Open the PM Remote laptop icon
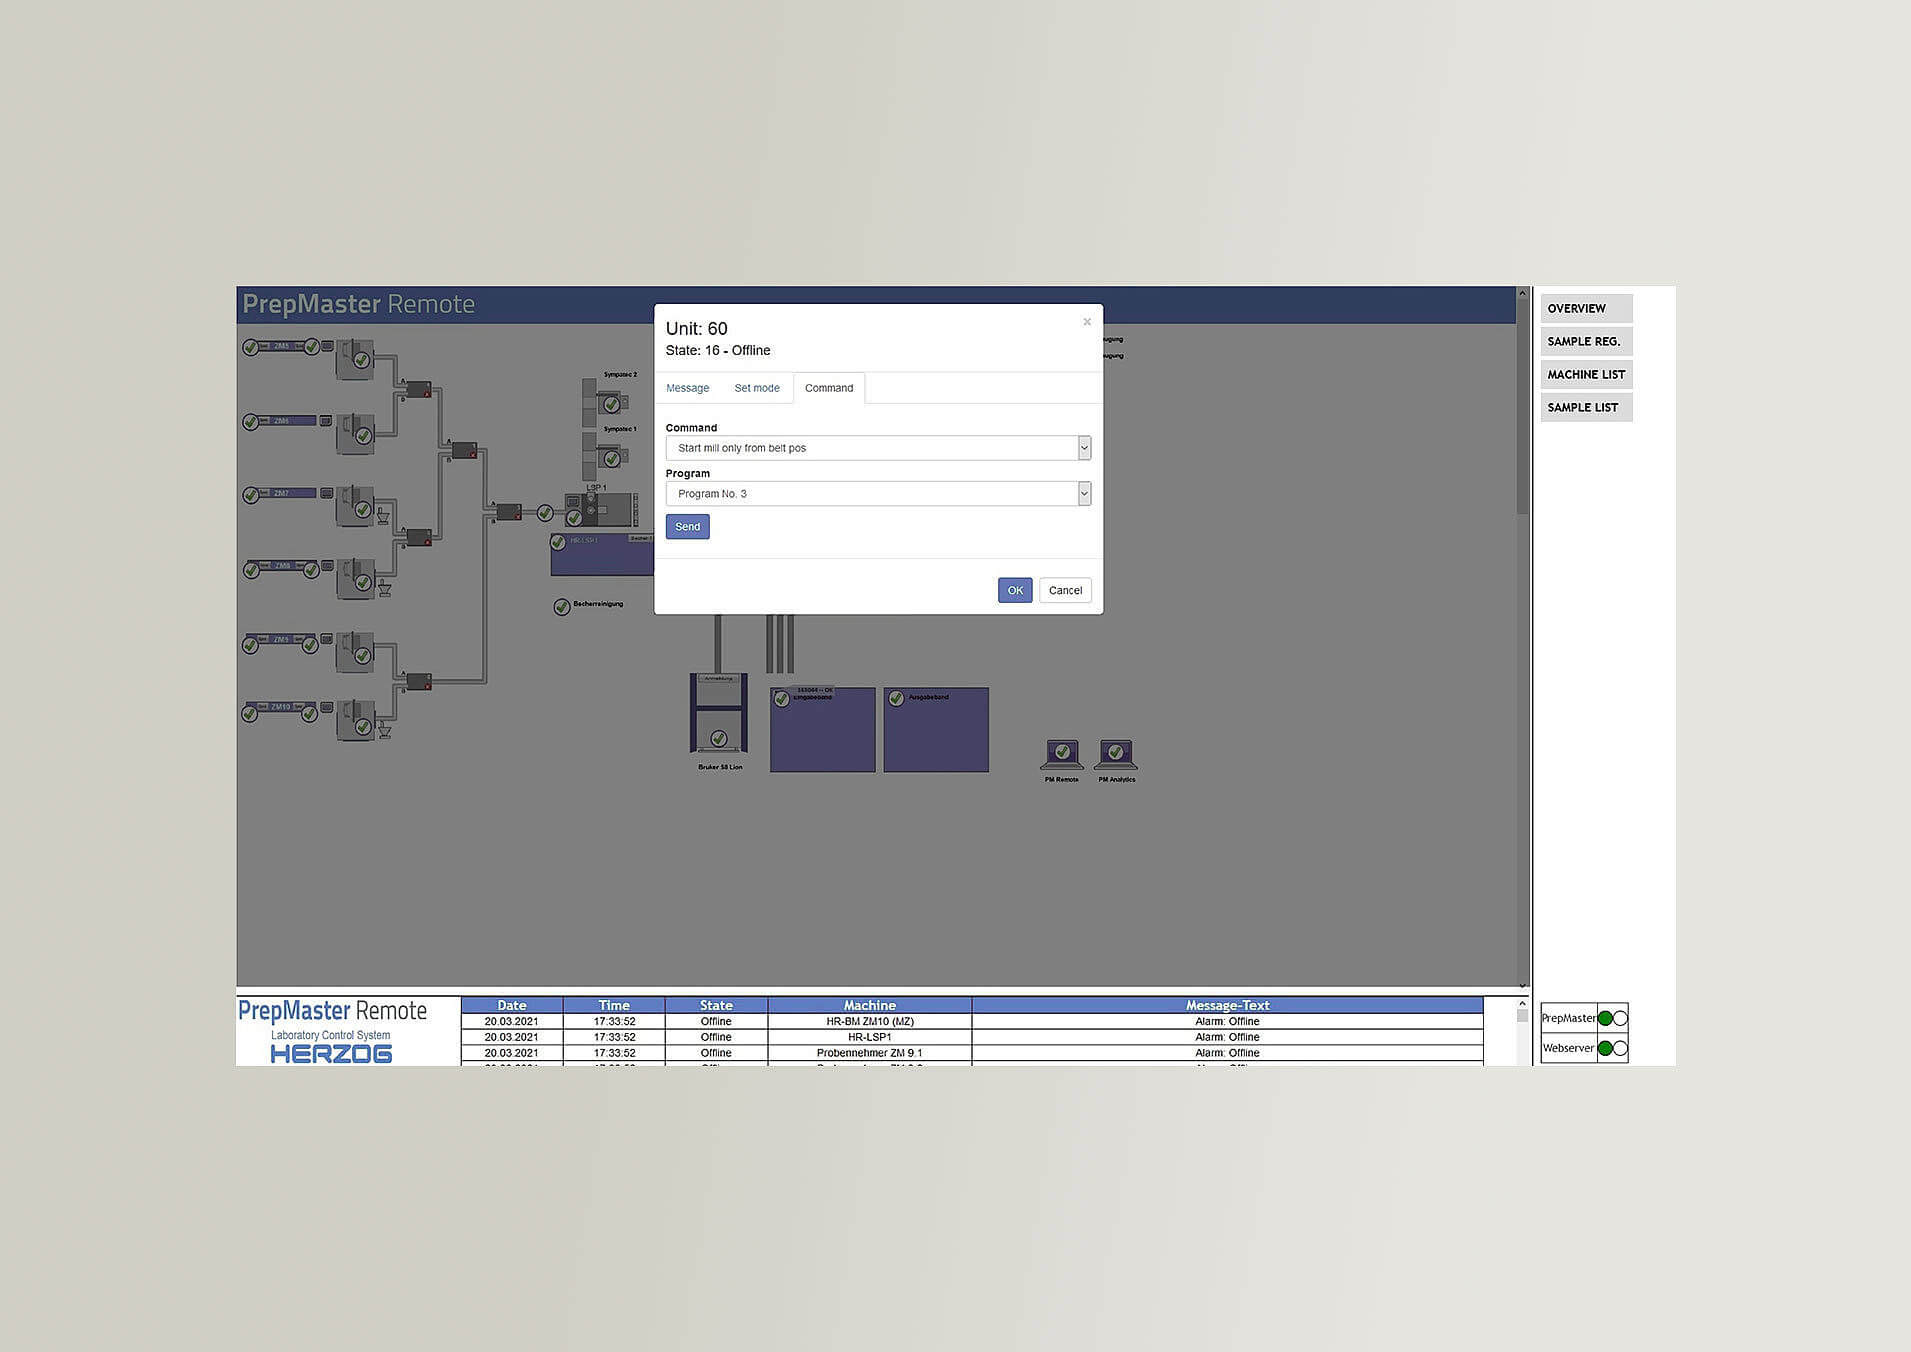 click(x=1061, y=754)
